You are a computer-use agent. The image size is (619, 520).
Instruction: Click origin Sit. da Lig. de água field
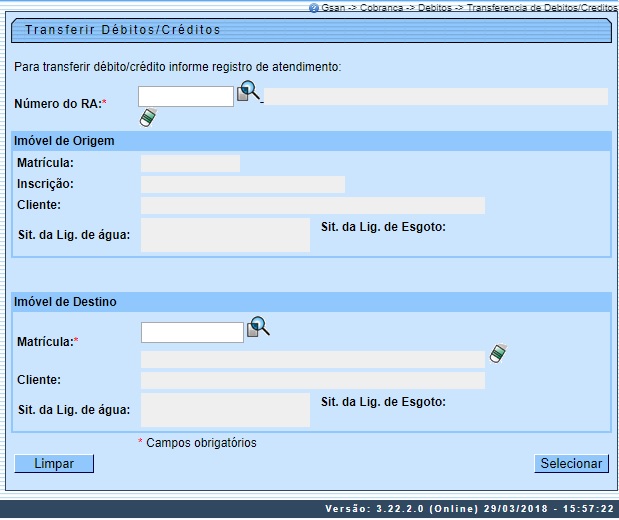[225, 235]
